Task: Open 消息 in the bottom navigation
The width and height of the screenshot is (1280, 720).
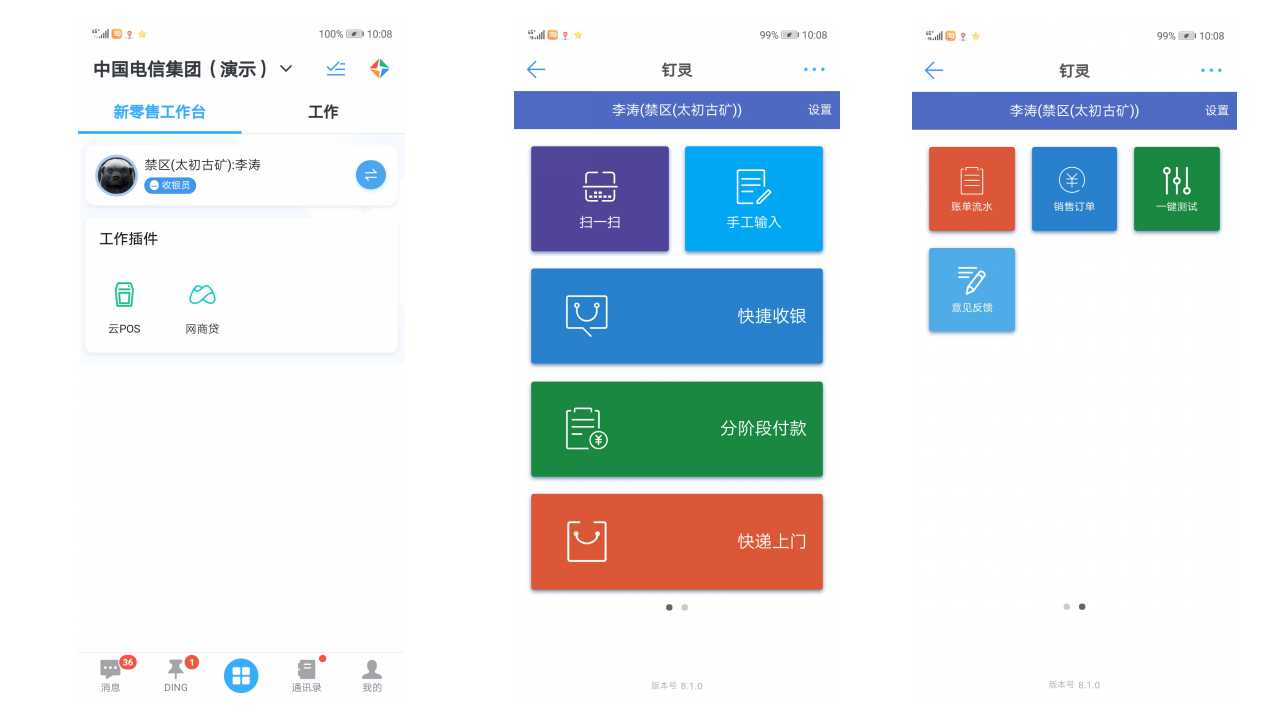Action: (111, 676)
